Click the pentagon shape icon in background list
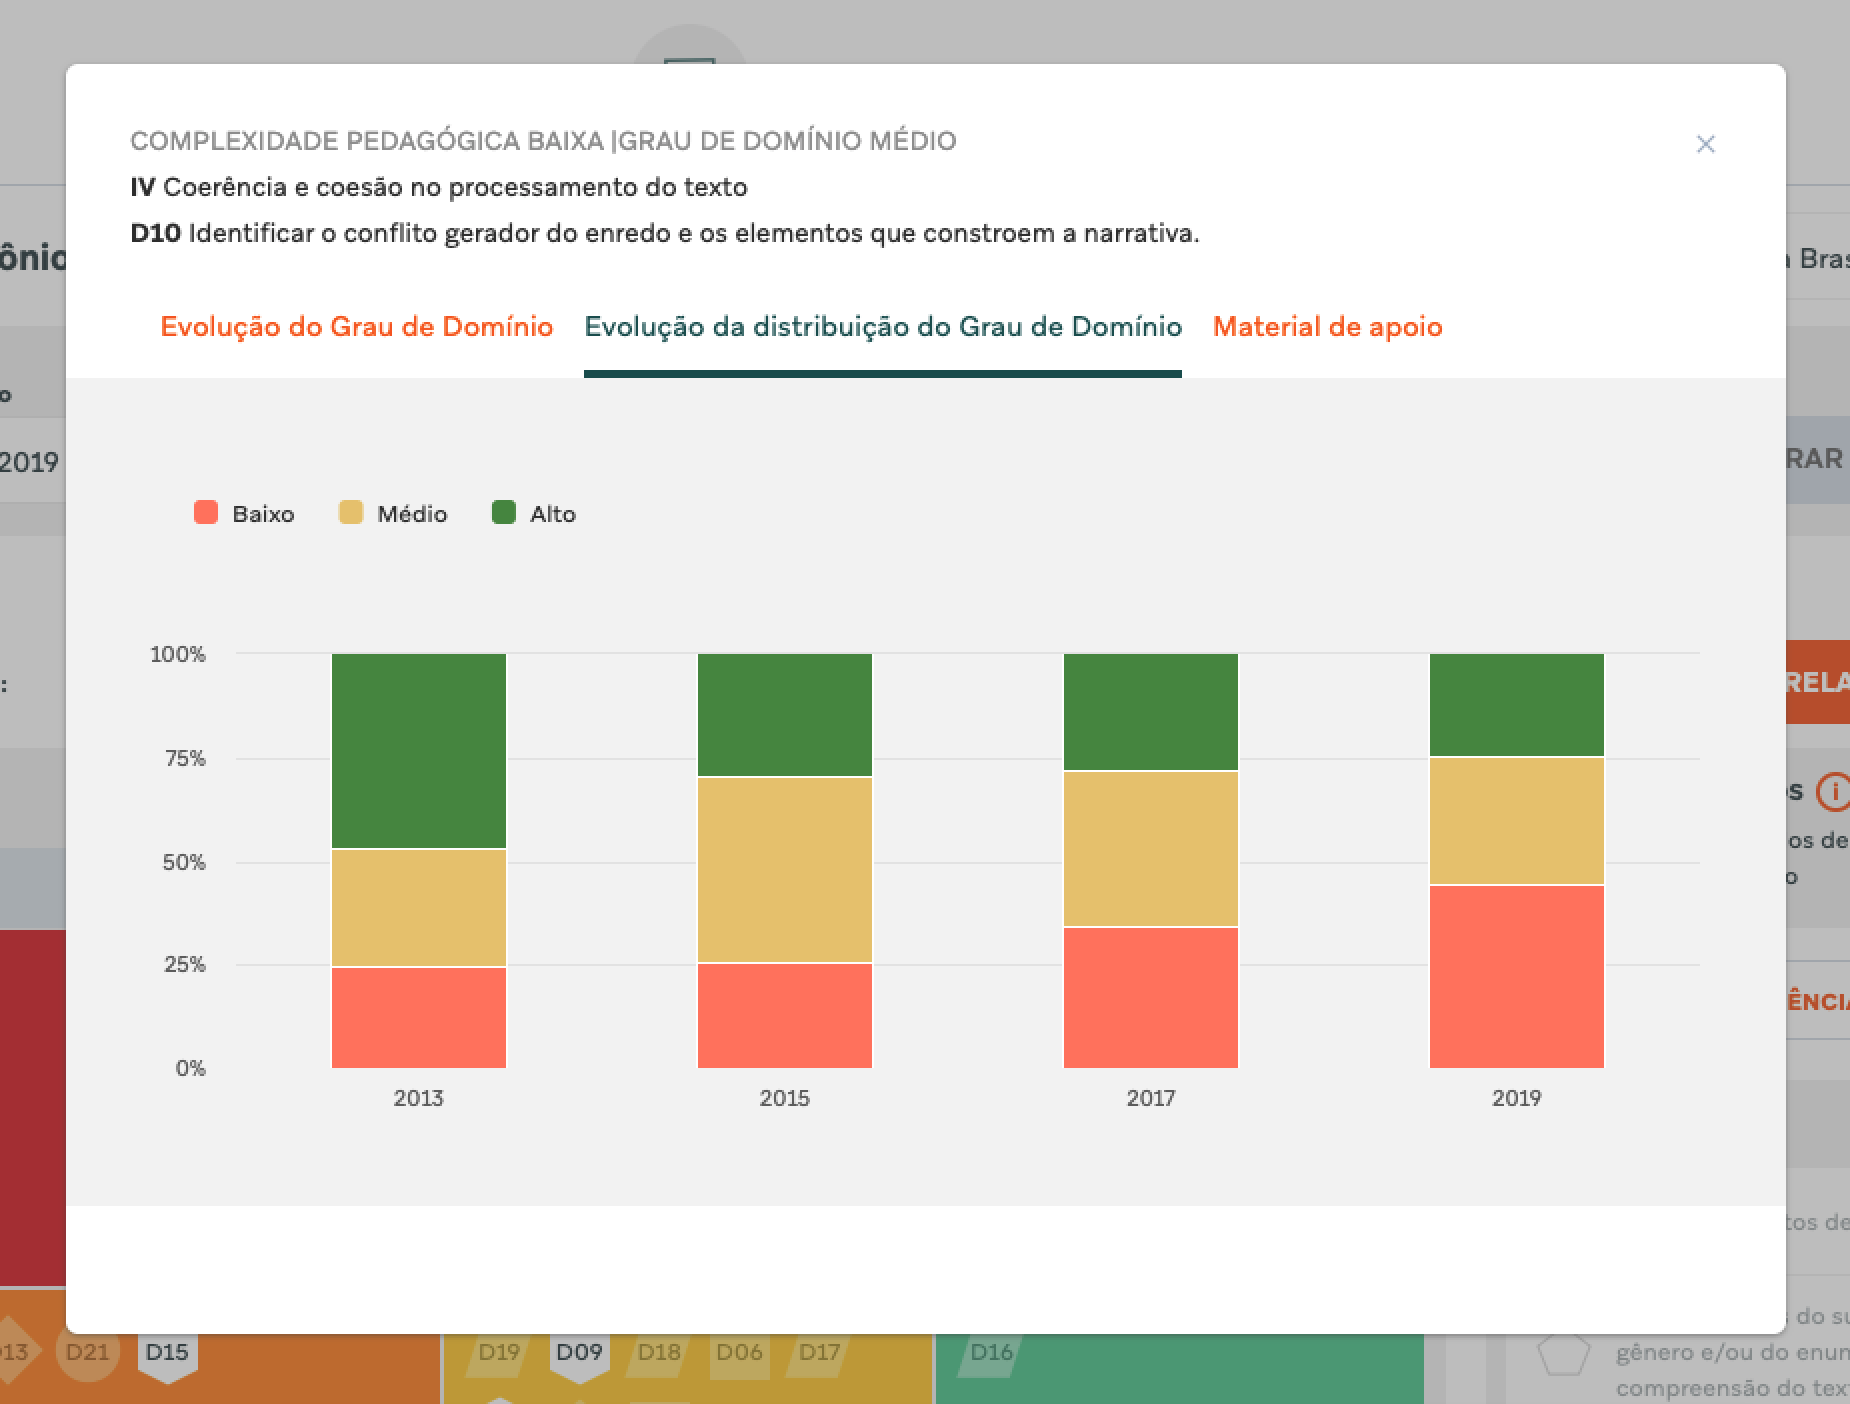Viewport: 1850px width, 1404px height. 1563,1355
